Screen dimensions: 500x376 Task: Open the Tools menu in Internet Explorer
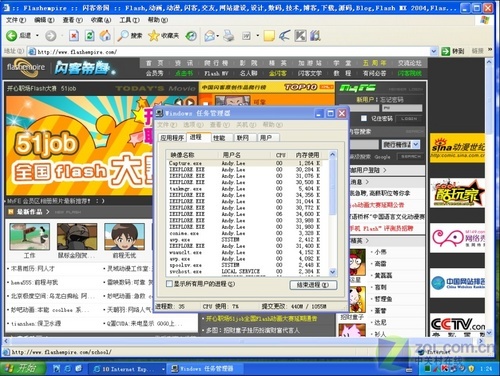click(x=129, y=20)
